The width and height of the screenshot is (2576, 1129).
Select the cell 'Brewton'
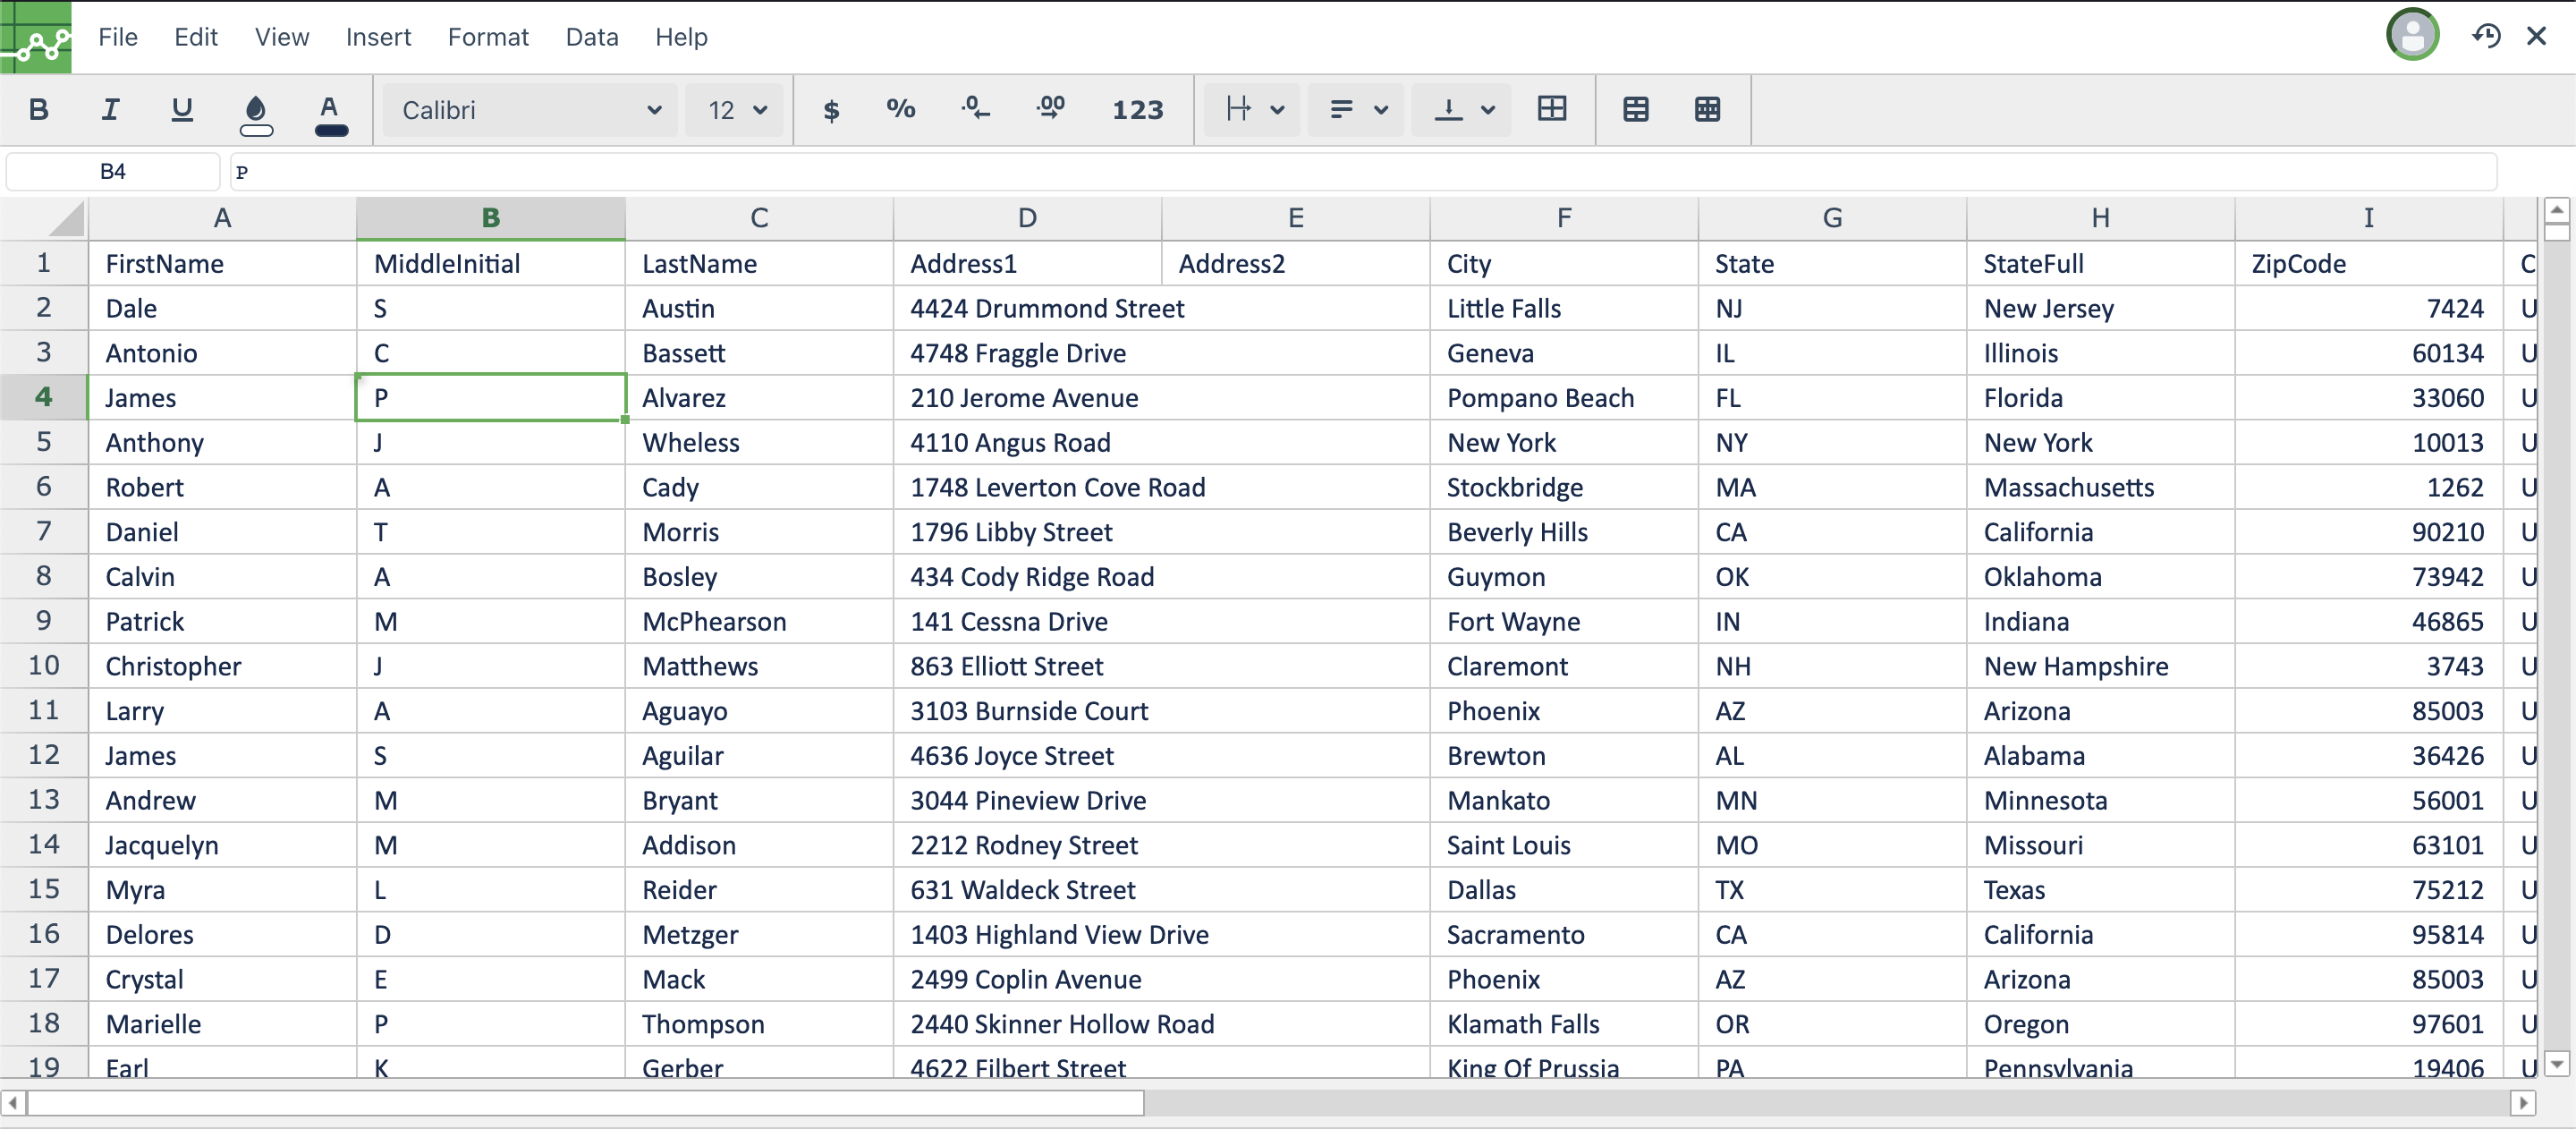tap(1564, 755)
